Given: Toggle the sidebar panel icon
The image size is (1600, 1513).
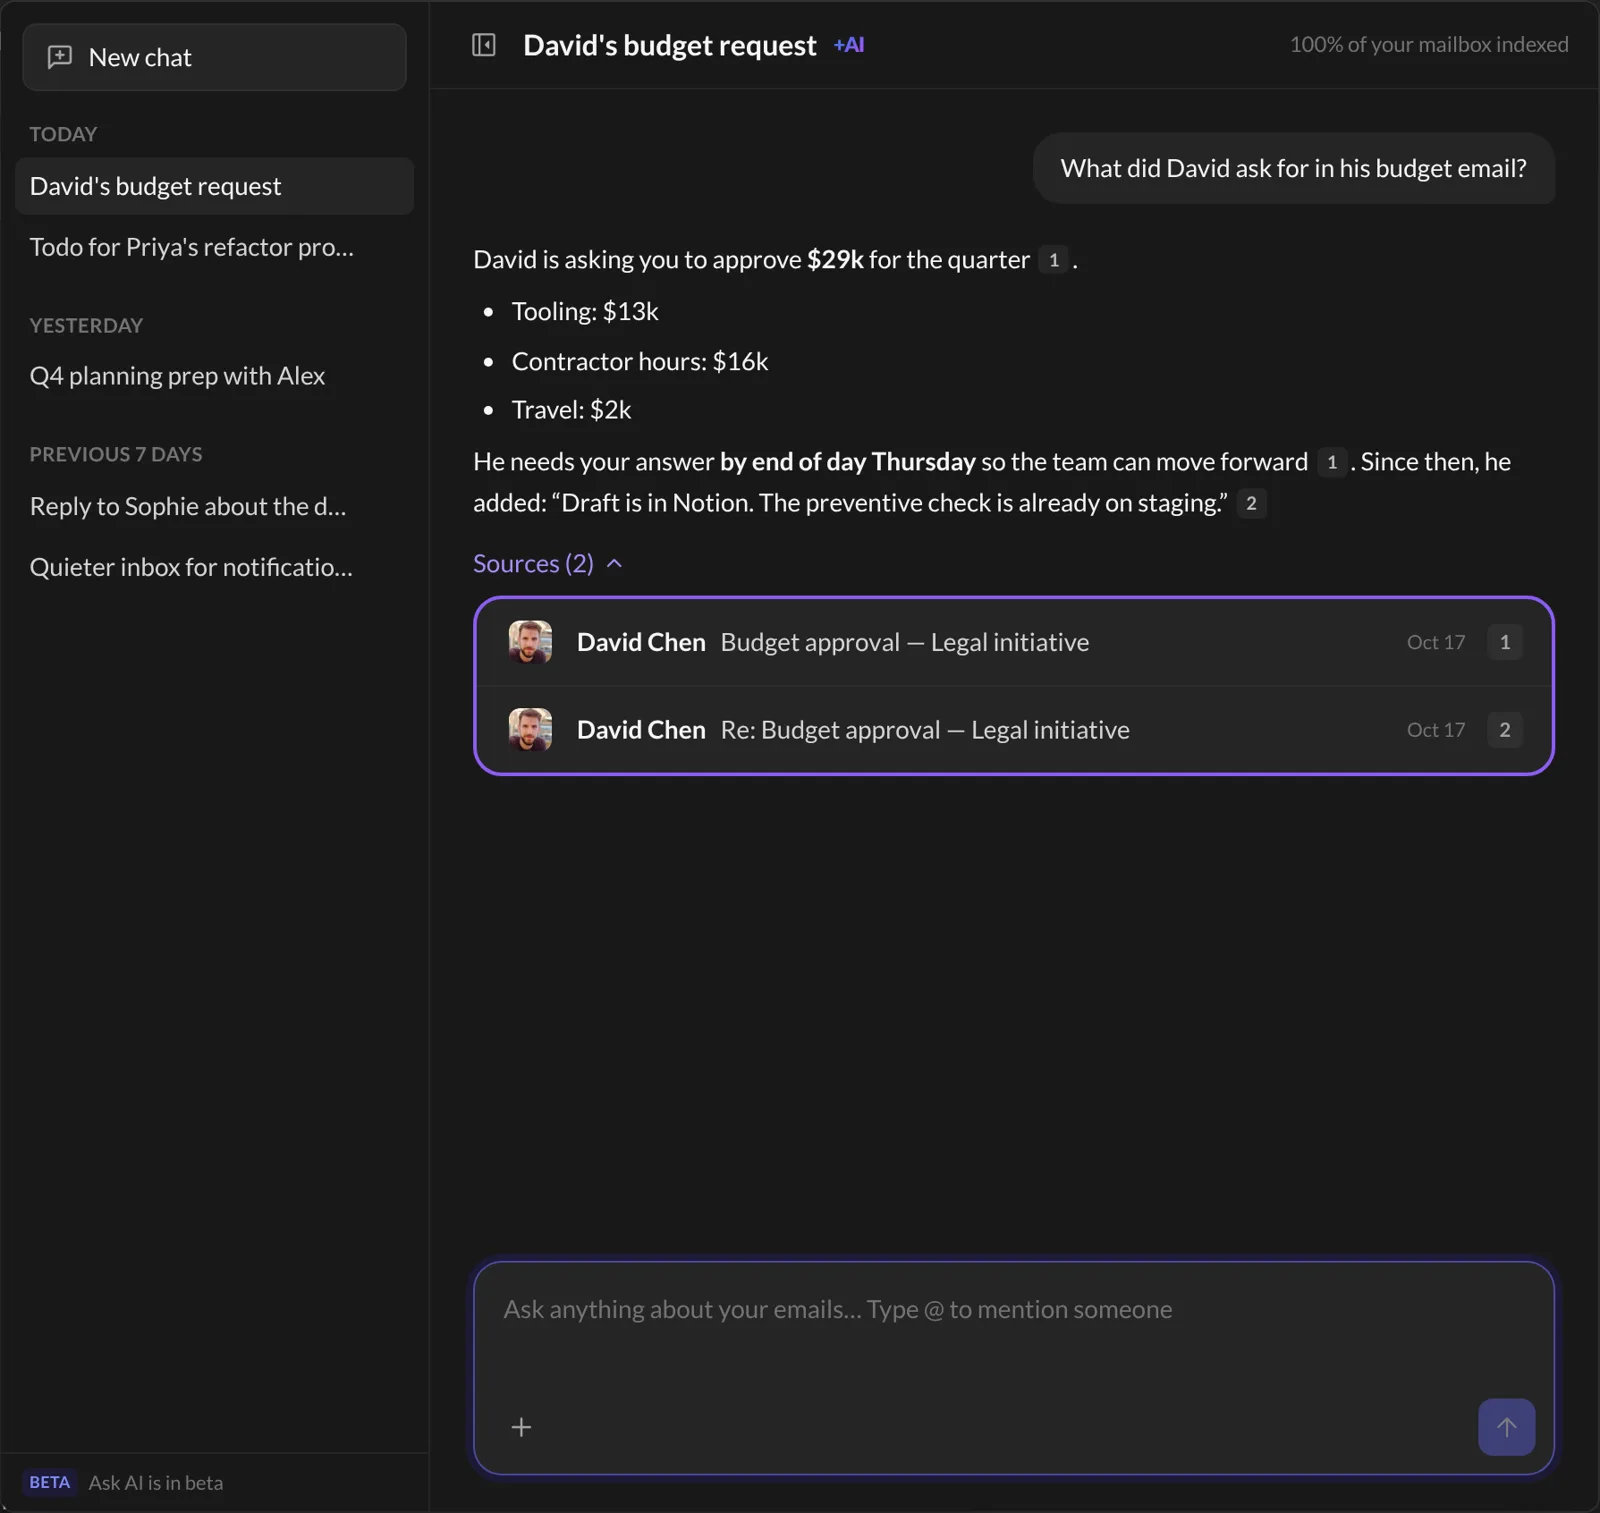Looking at the screenshot, I should [x=484, y=45].
